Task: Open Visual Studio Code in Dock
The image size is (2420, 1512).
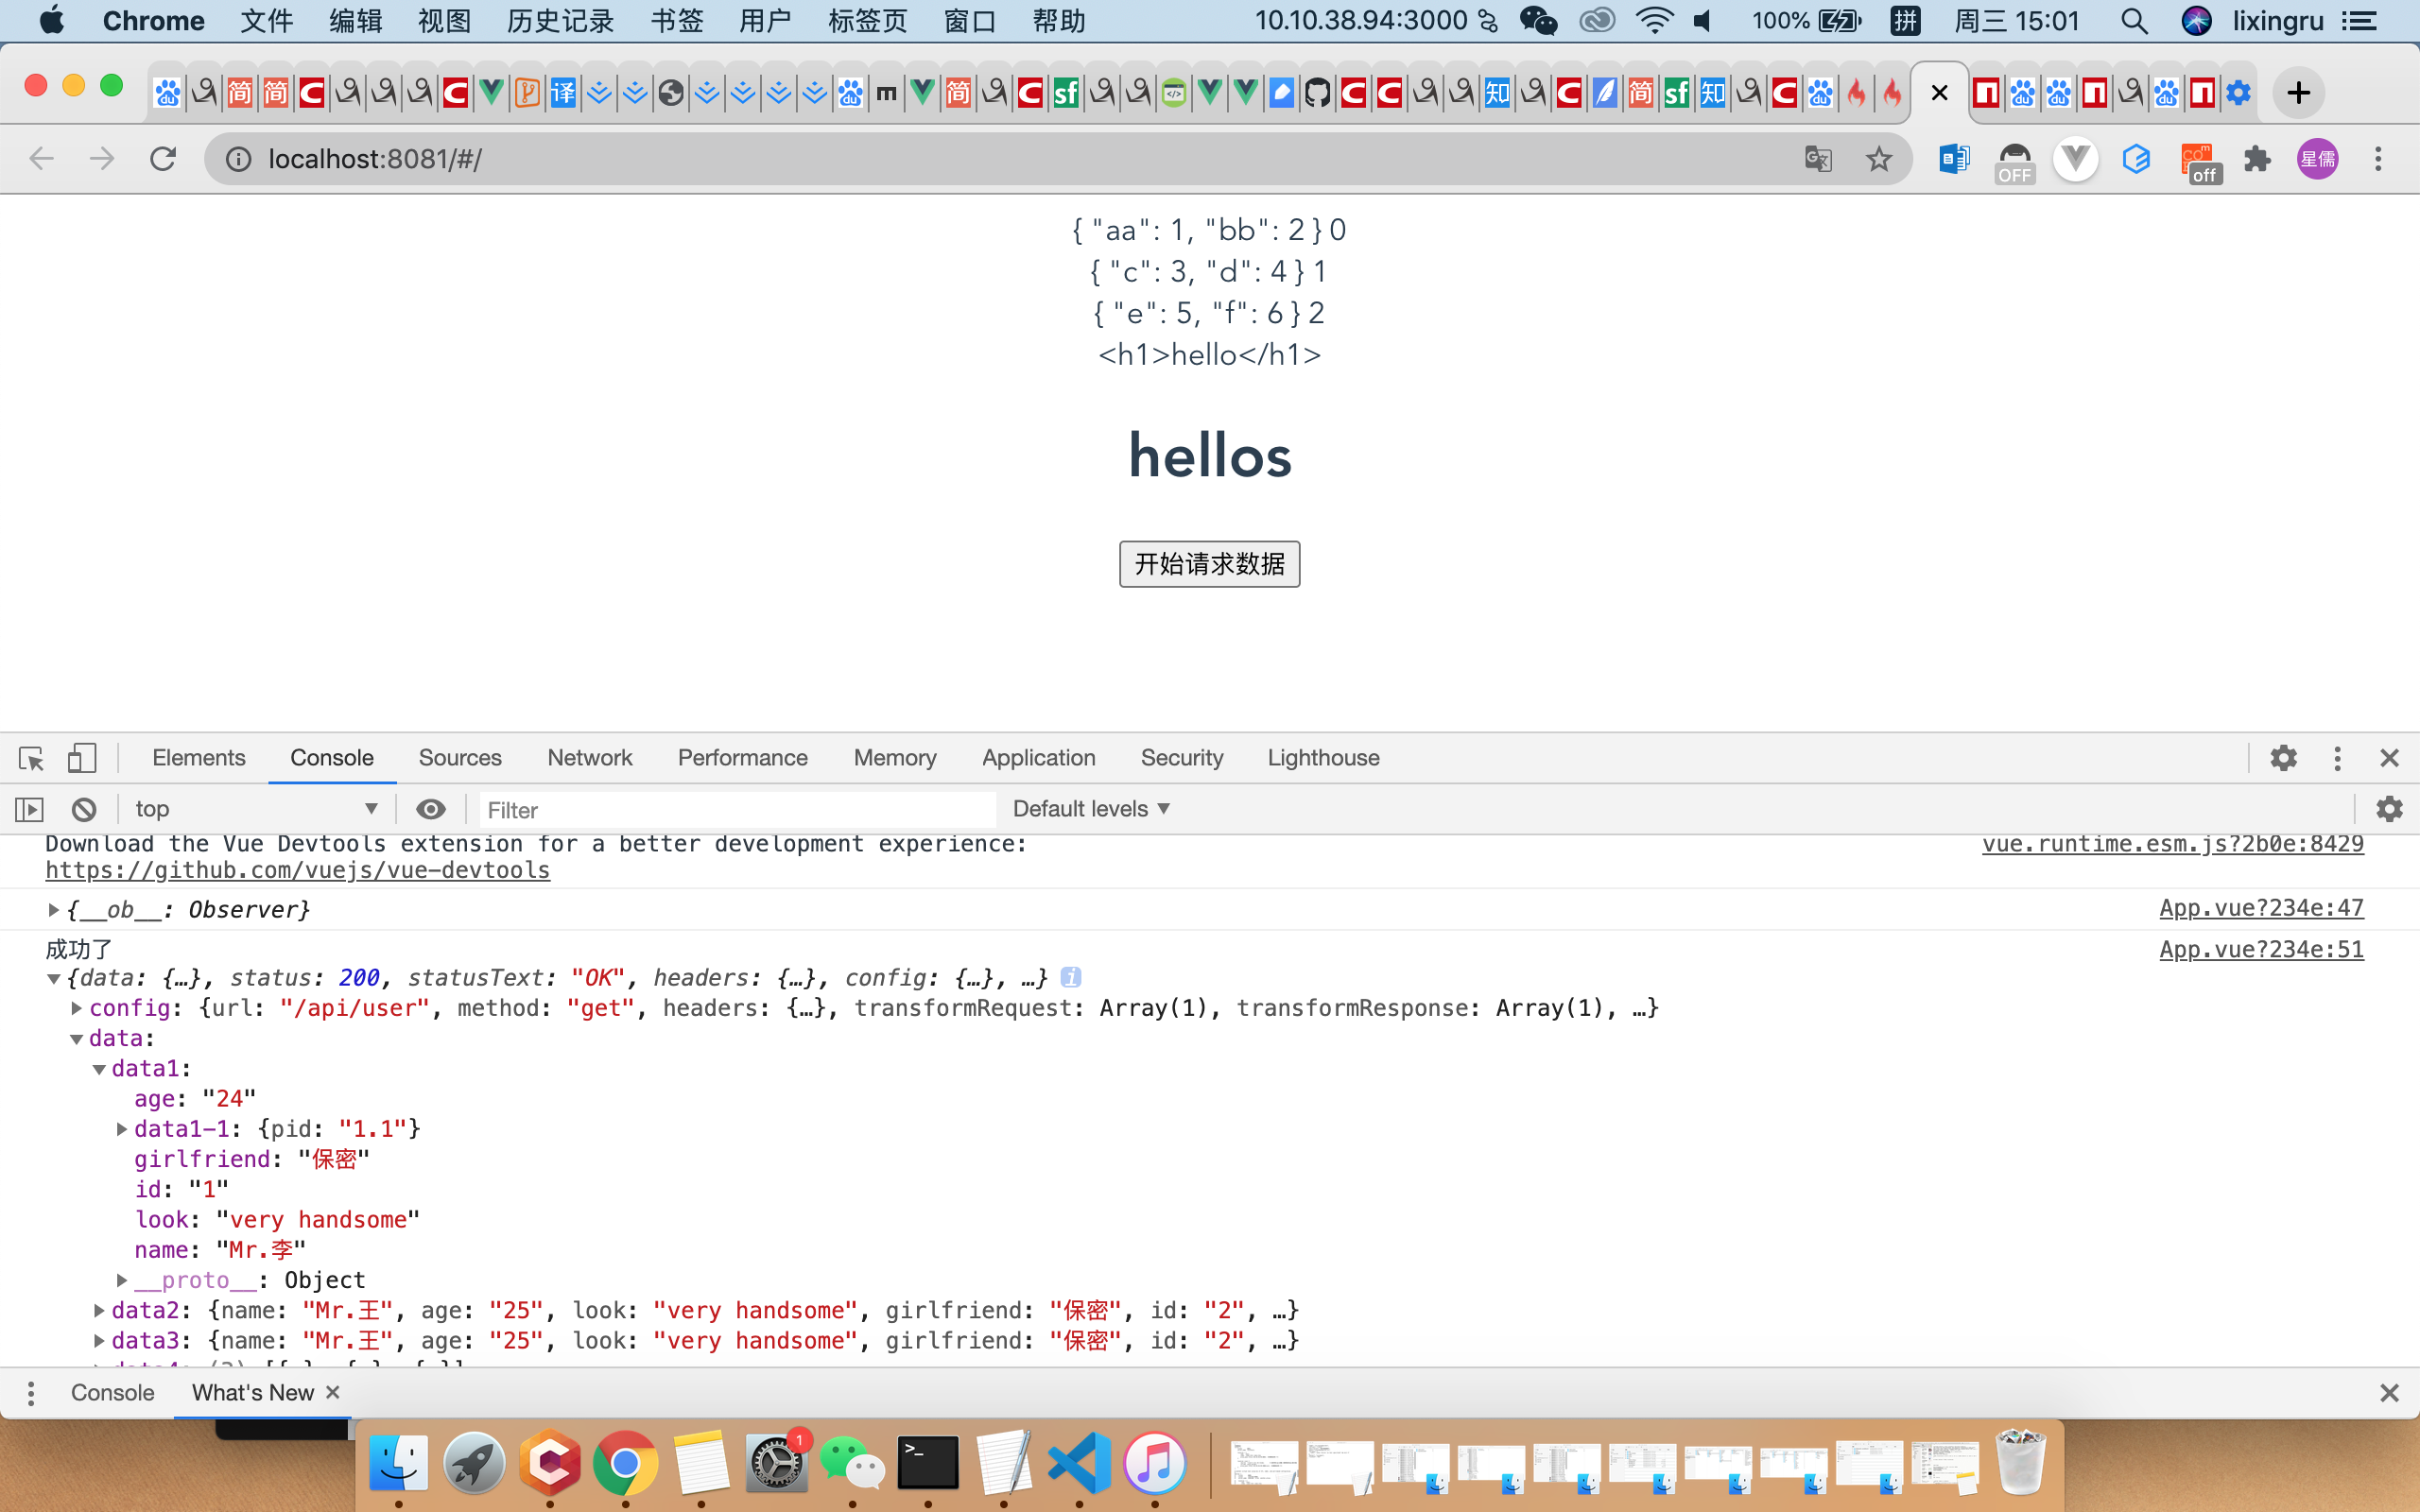Action: [x=1079, y=1464]
